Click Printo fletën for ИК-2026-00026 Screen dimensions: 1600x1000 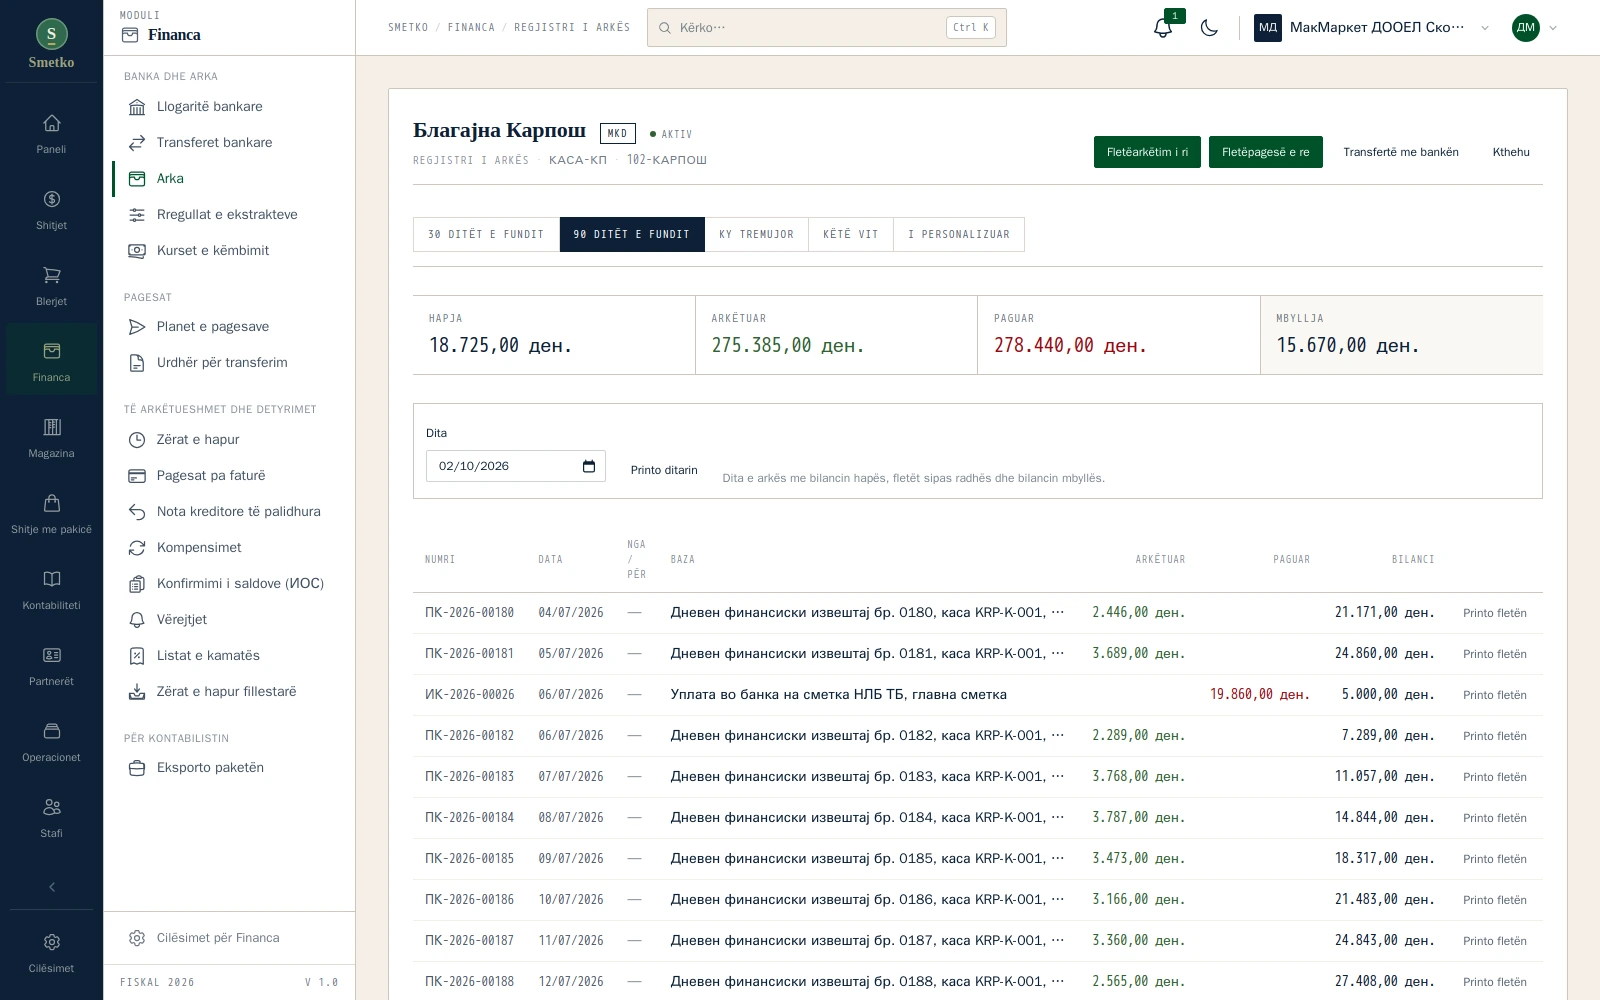pos(1494,695)
